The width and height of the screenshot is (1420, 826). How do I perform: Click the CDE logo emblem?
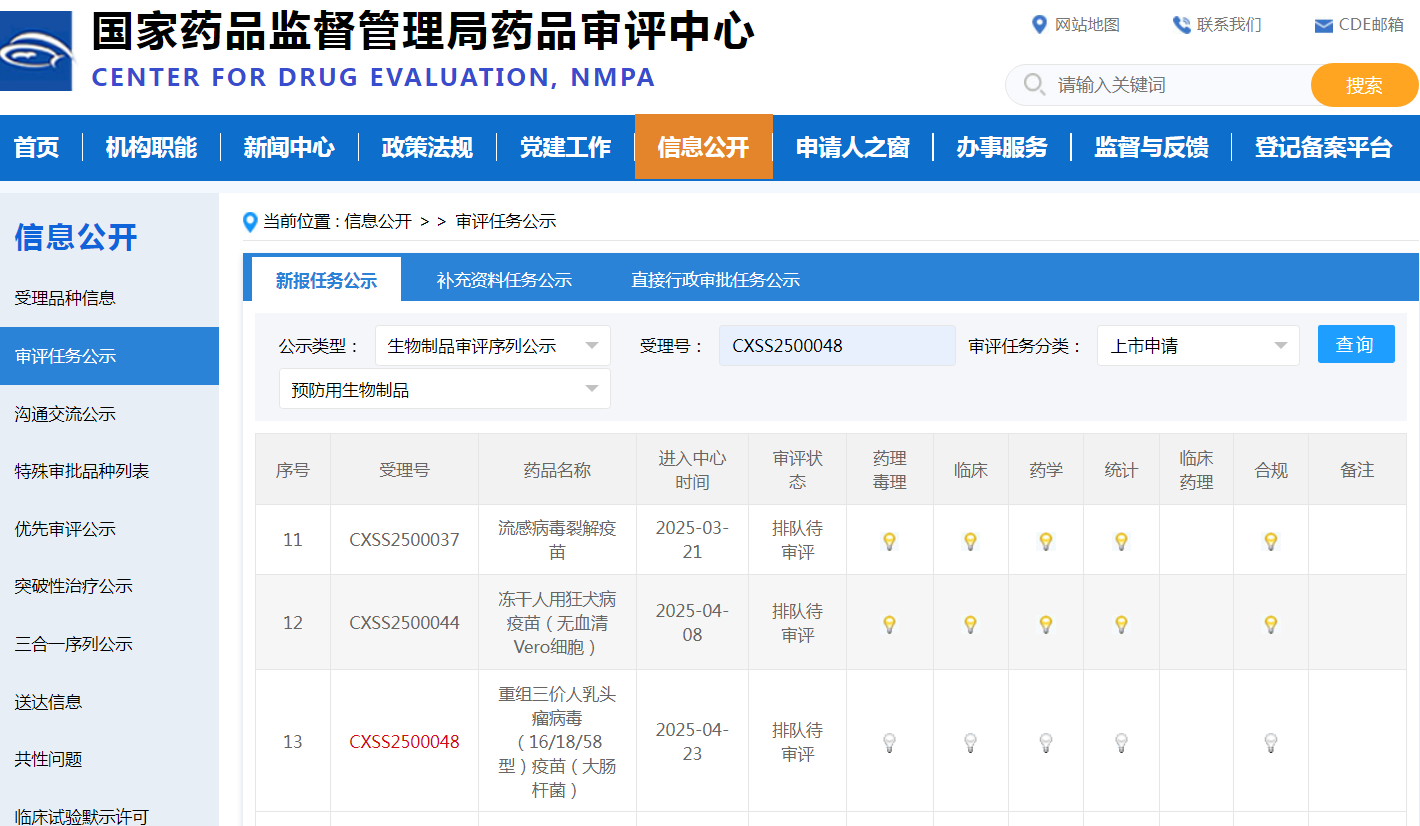pyautogui.click(x=36, y=50)
